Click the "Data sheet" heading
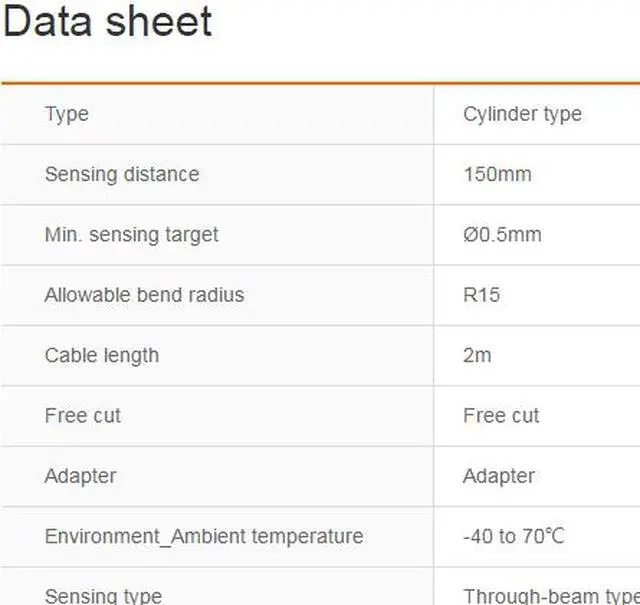Image resolution: width=640 pixels, height=605 pixels. [x=107, y=22]
